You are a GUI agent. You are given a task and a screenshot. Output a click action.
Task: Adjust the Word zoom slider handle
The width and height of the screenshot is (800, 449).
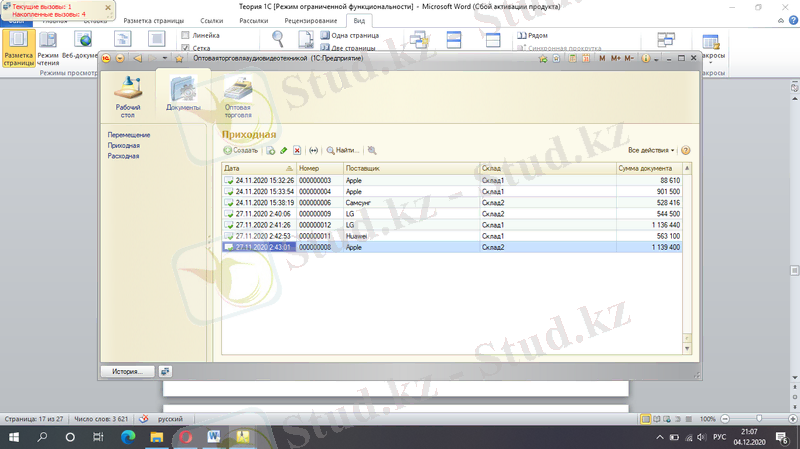pos(759,419)
